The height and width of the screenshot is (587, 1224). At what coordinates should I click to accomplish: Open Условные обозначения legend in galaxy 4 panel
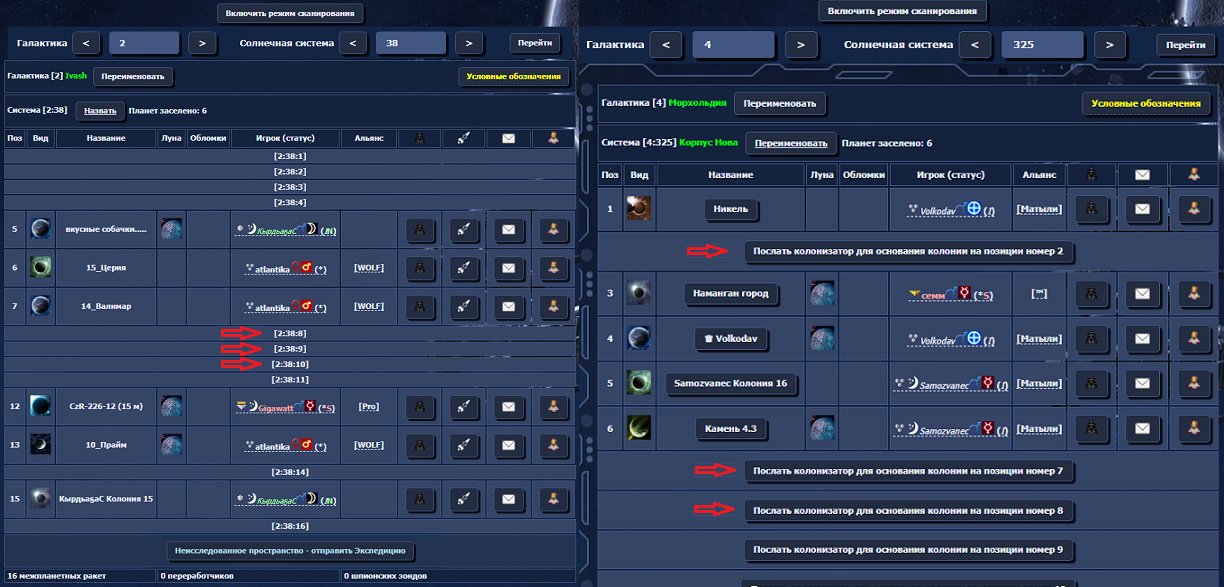pos(1146,103)
